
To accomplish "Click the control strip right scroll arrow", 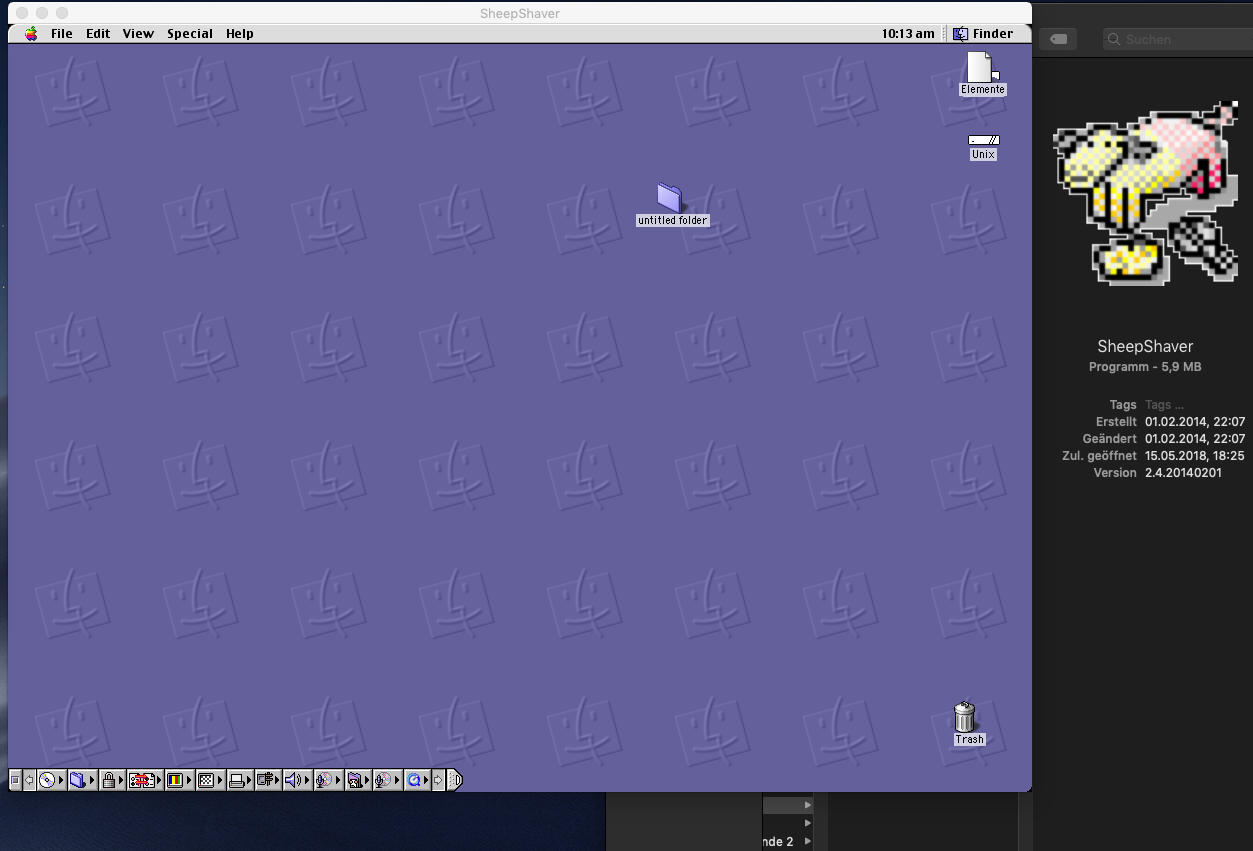I will (x=438, y=780).
